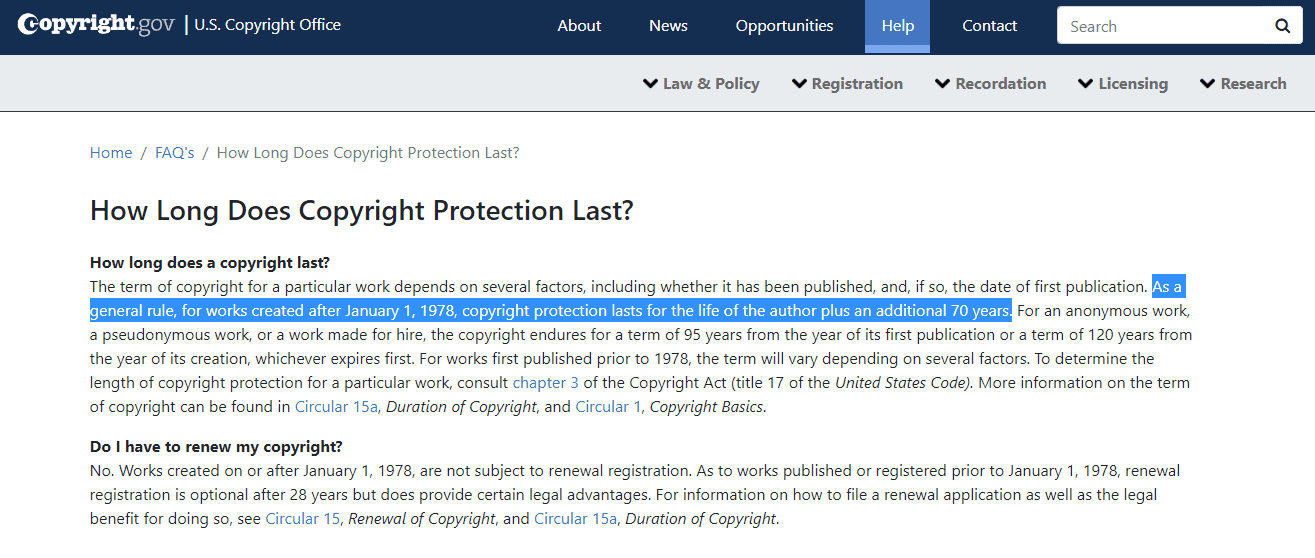Open Circular 15 Renewal of Copyright link
Viewport: 1315px width, 558px height.
click(302, 519)
